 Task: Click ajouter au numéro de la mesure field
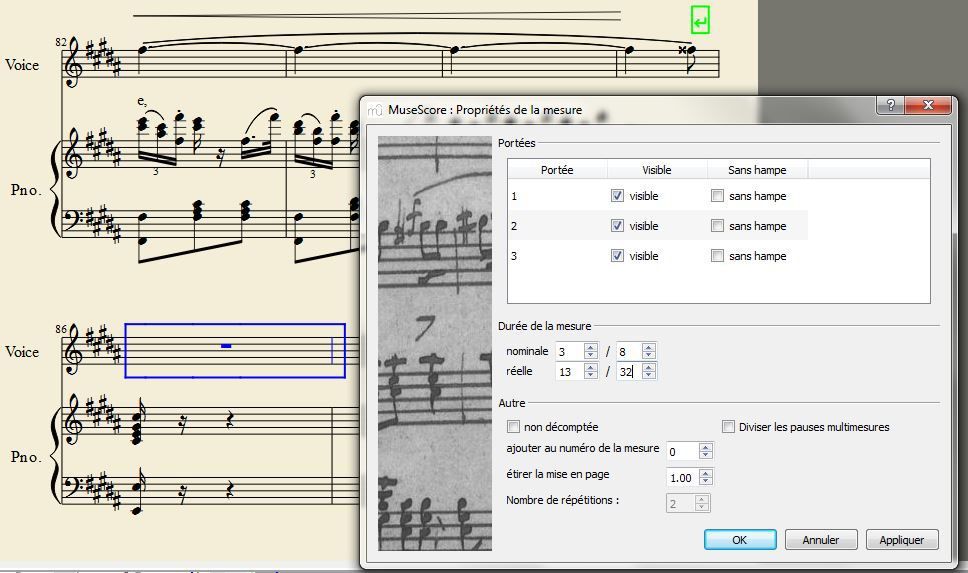682,451
